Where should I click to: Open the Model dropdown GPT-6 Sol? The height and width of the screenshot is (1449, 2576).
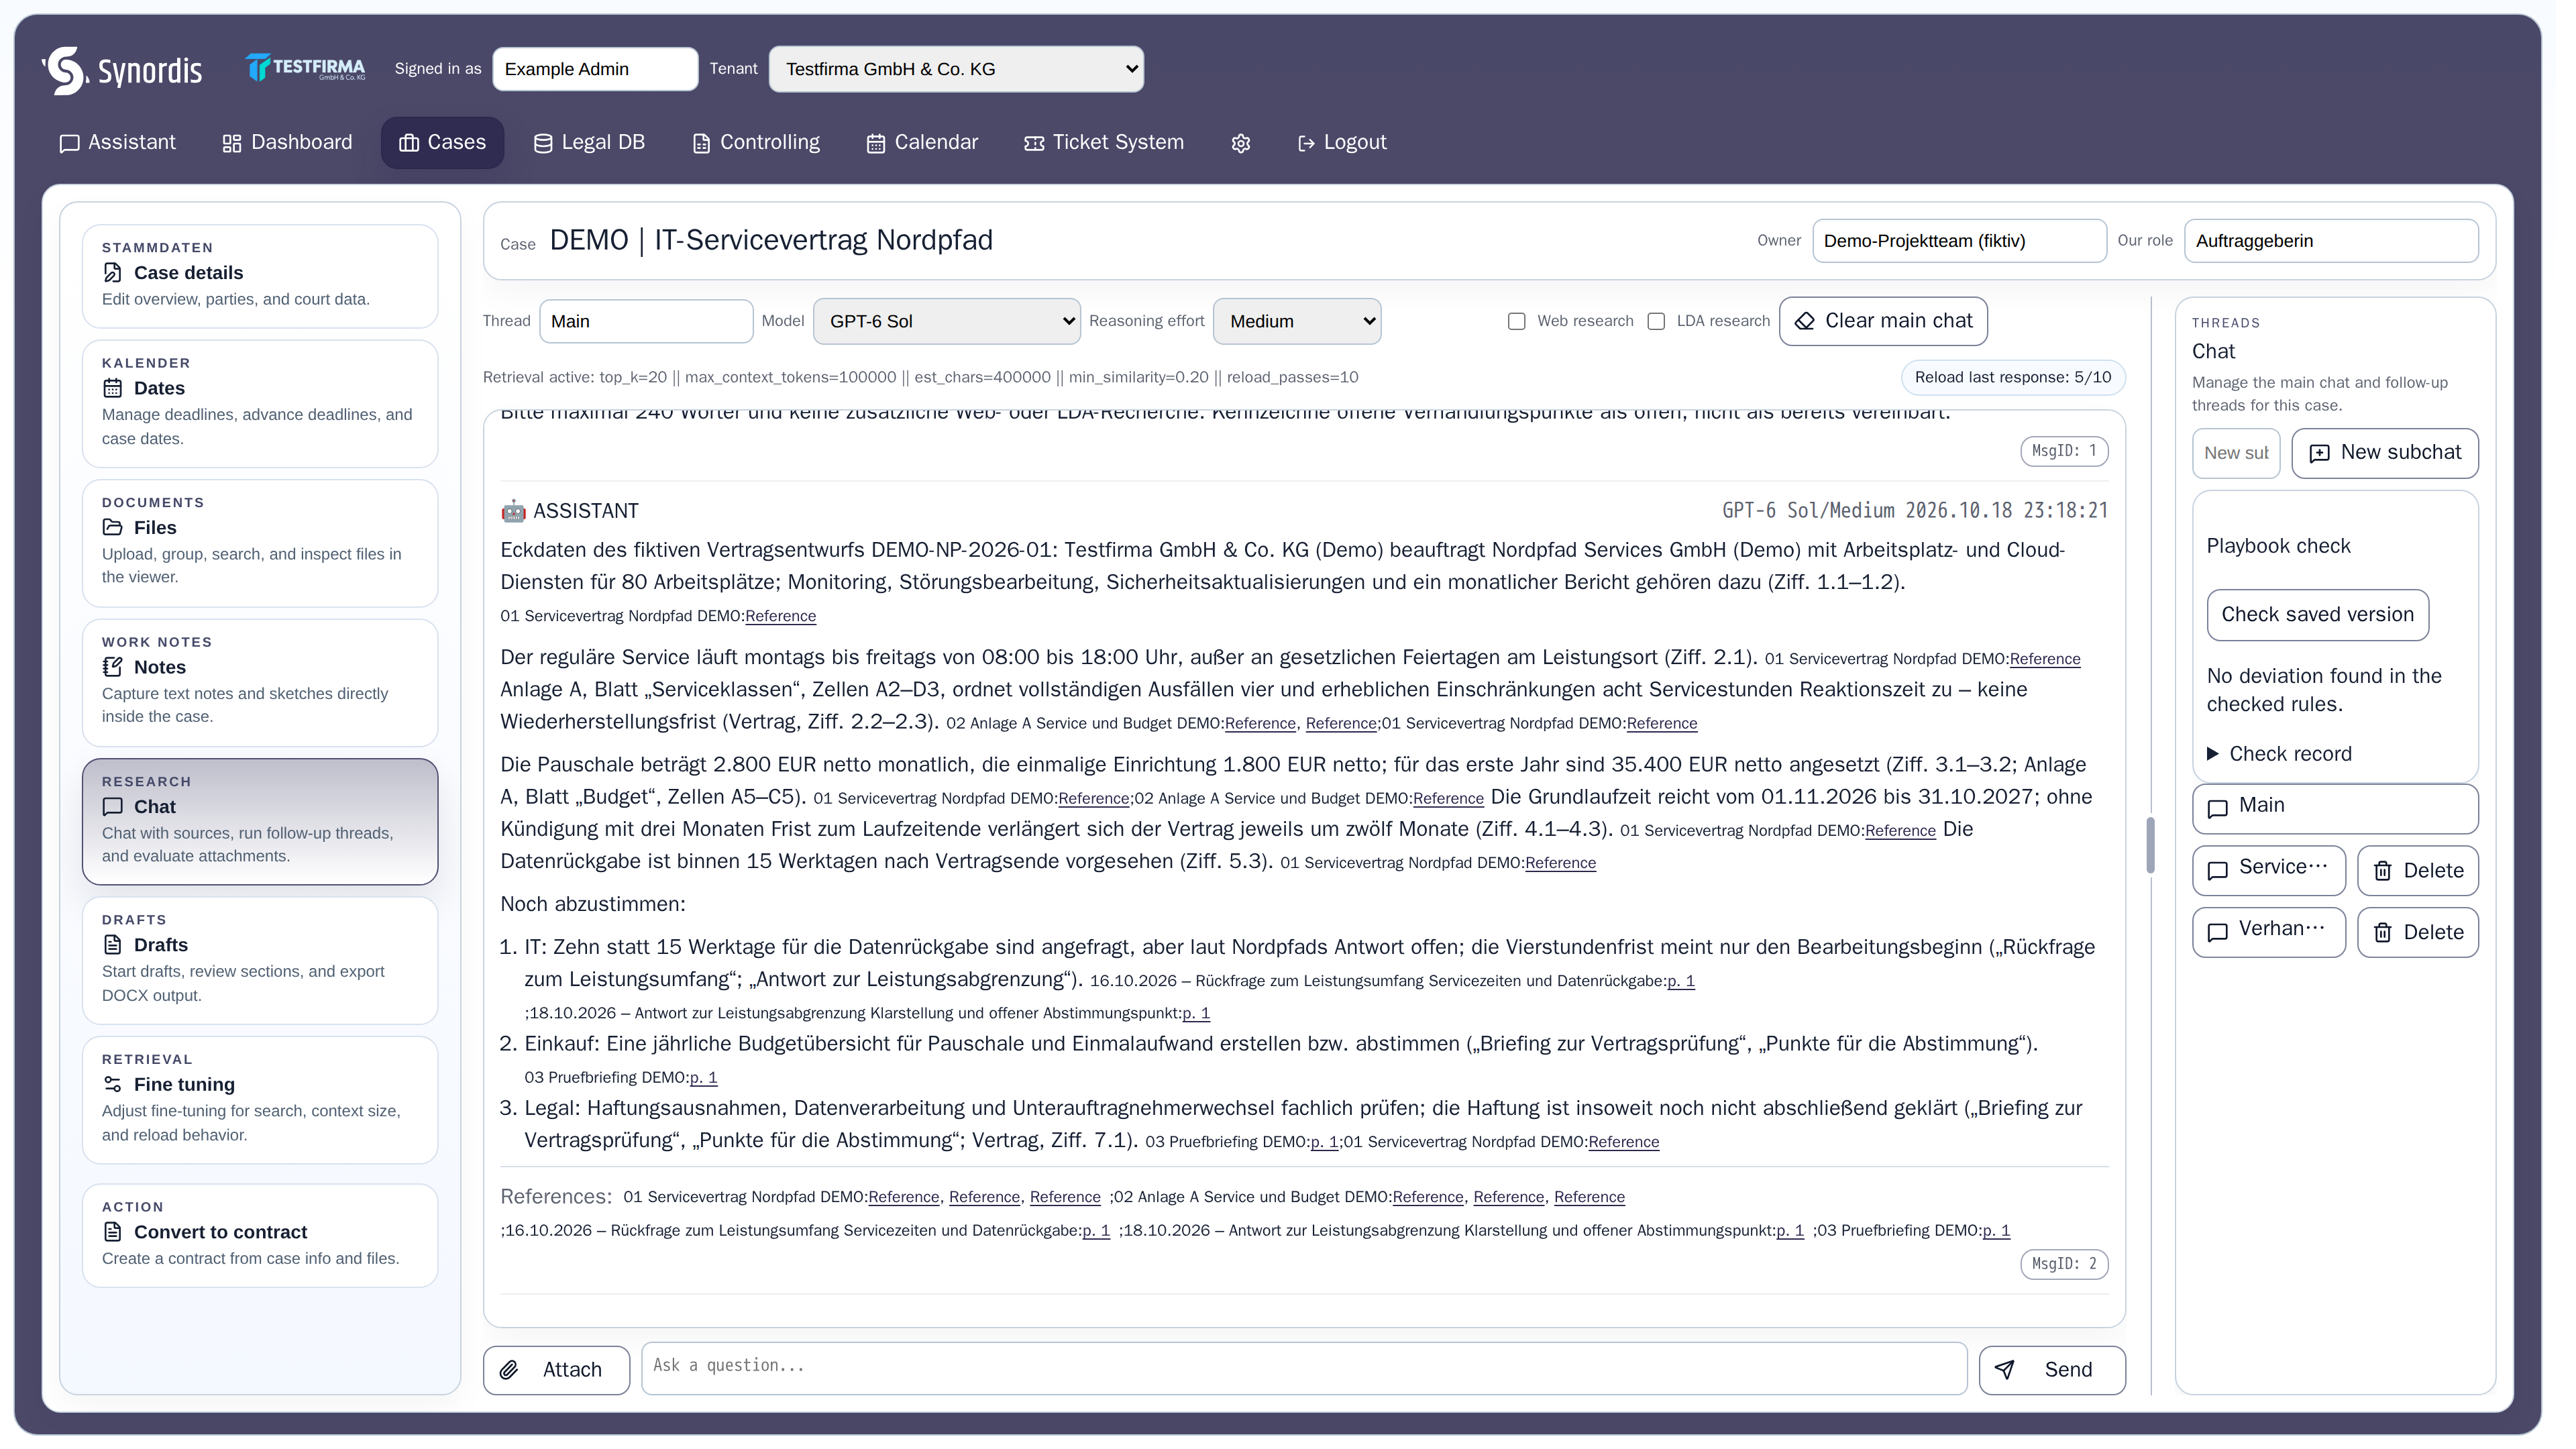[x=954, y=324]
